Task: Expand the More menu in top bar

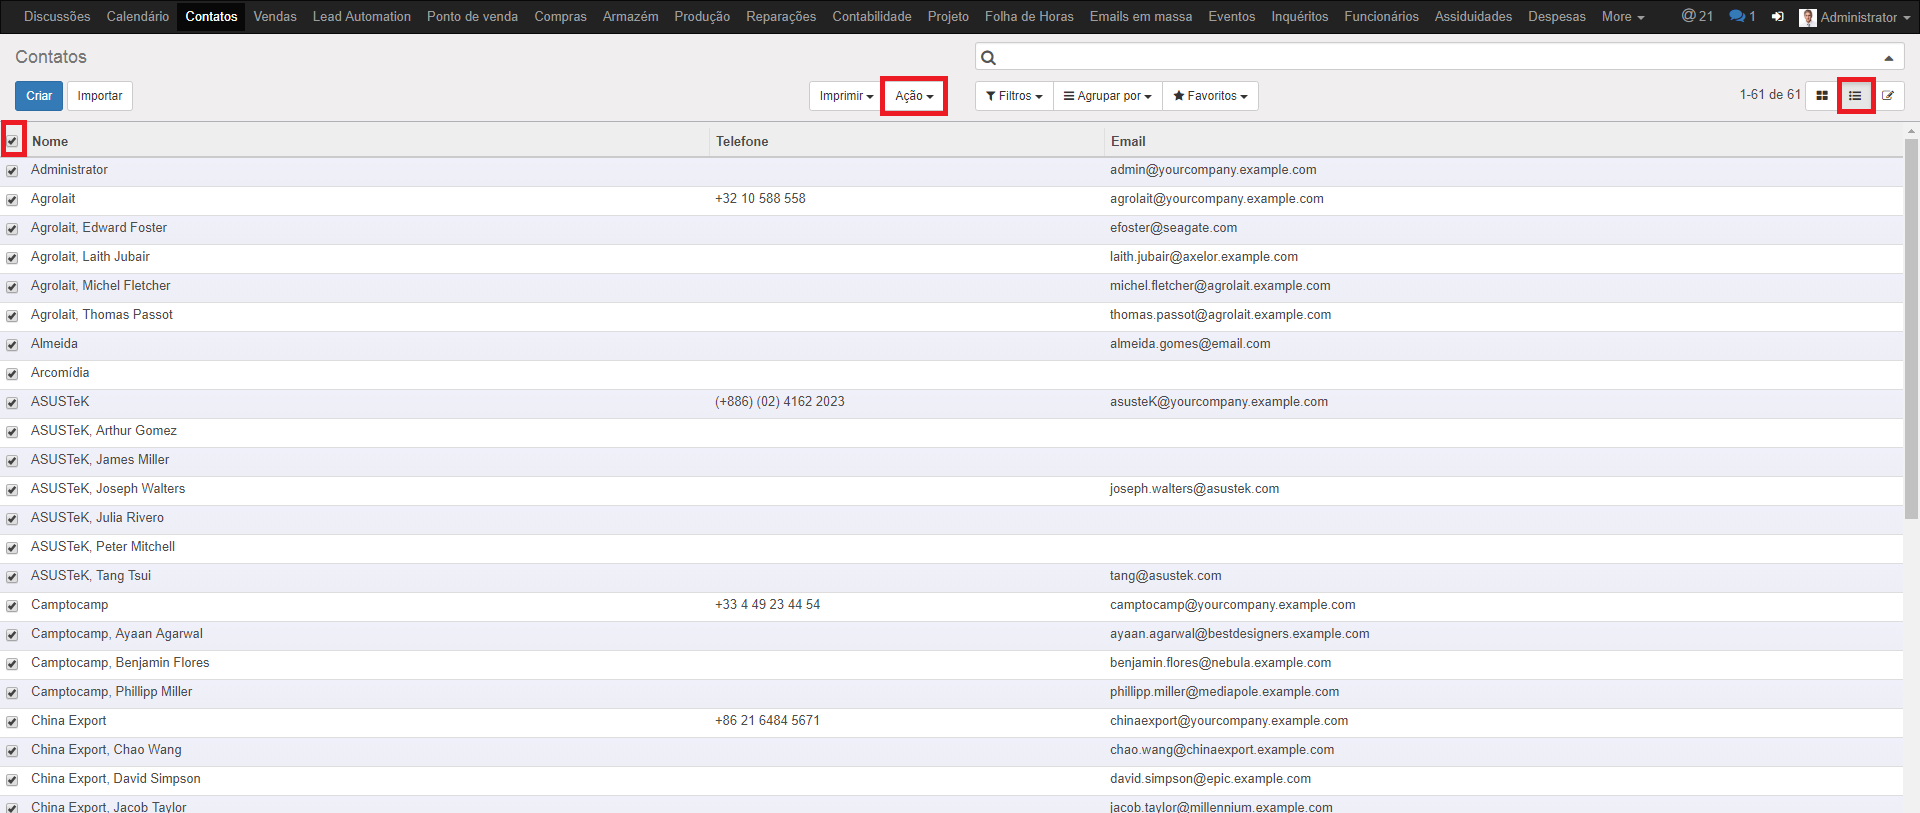Action: (1622, 17)
